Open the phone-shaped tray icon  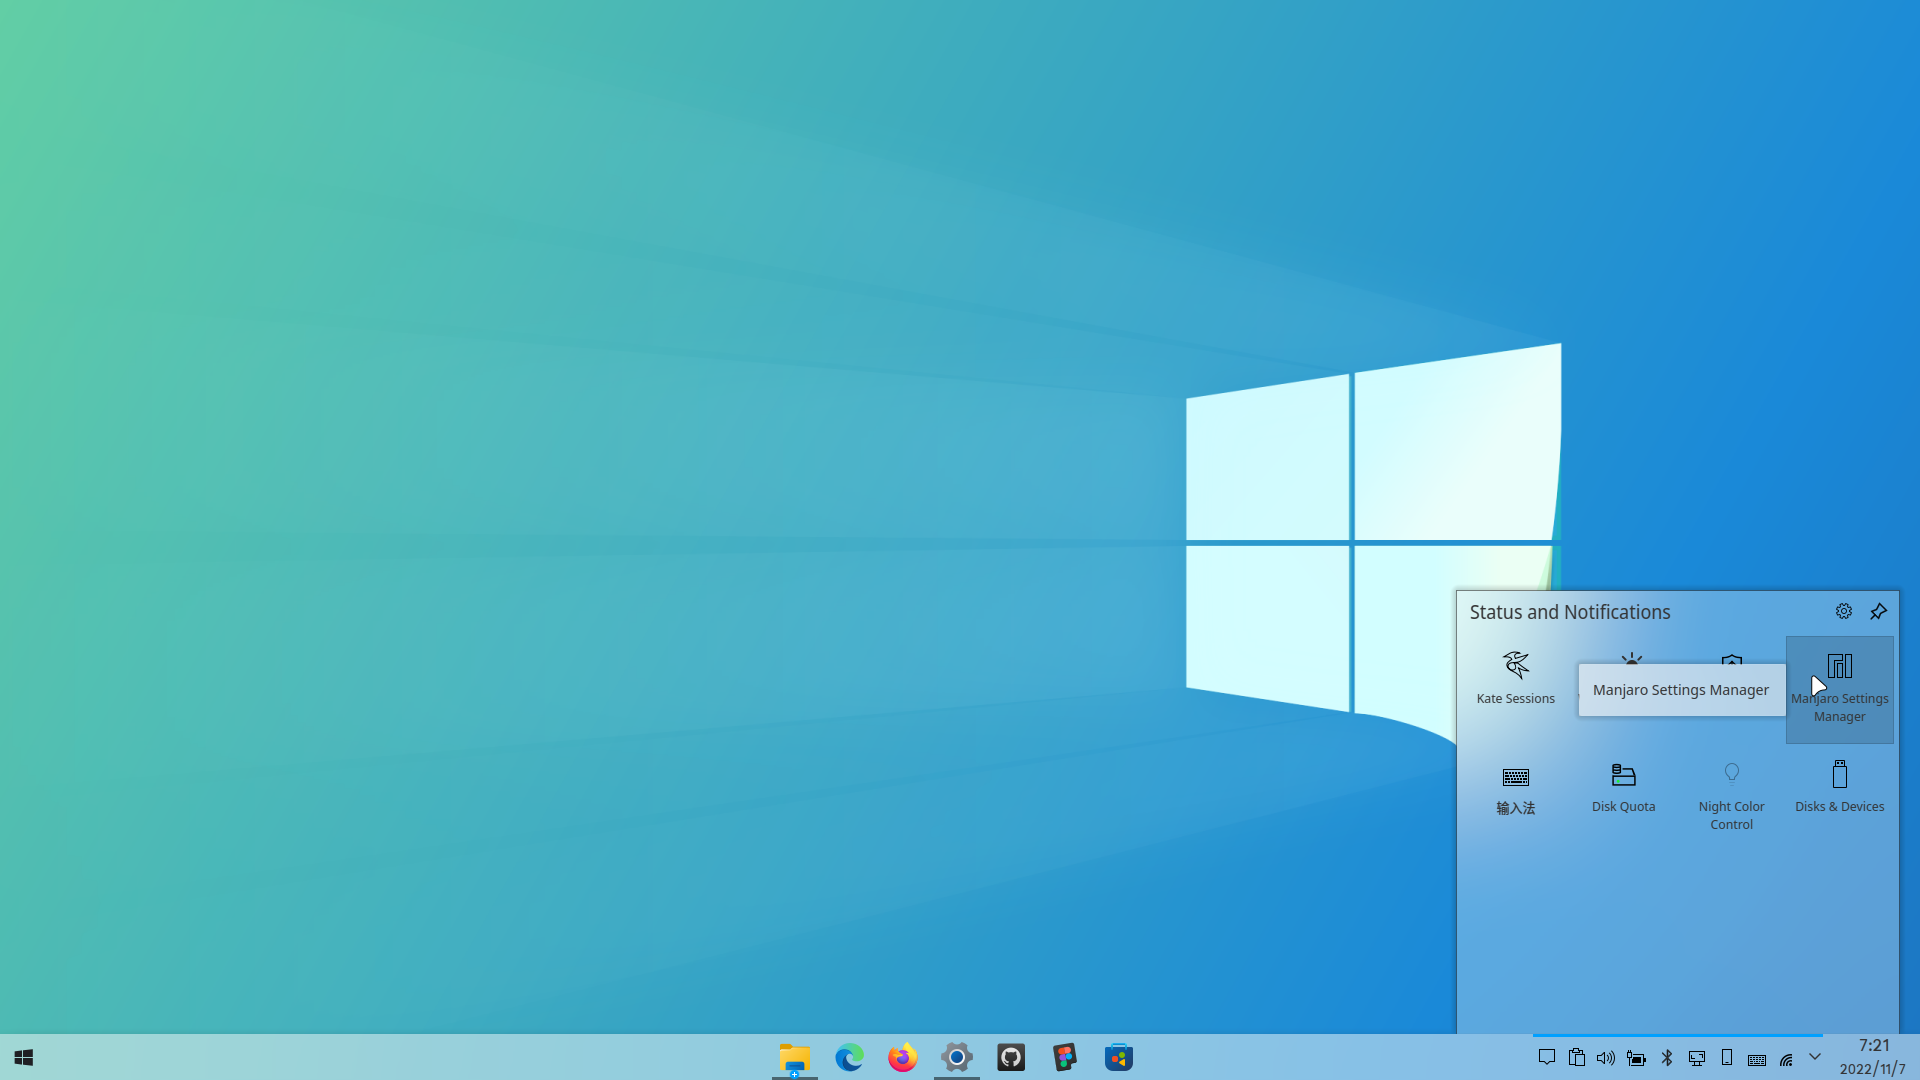click(x=1726, y=1057)
